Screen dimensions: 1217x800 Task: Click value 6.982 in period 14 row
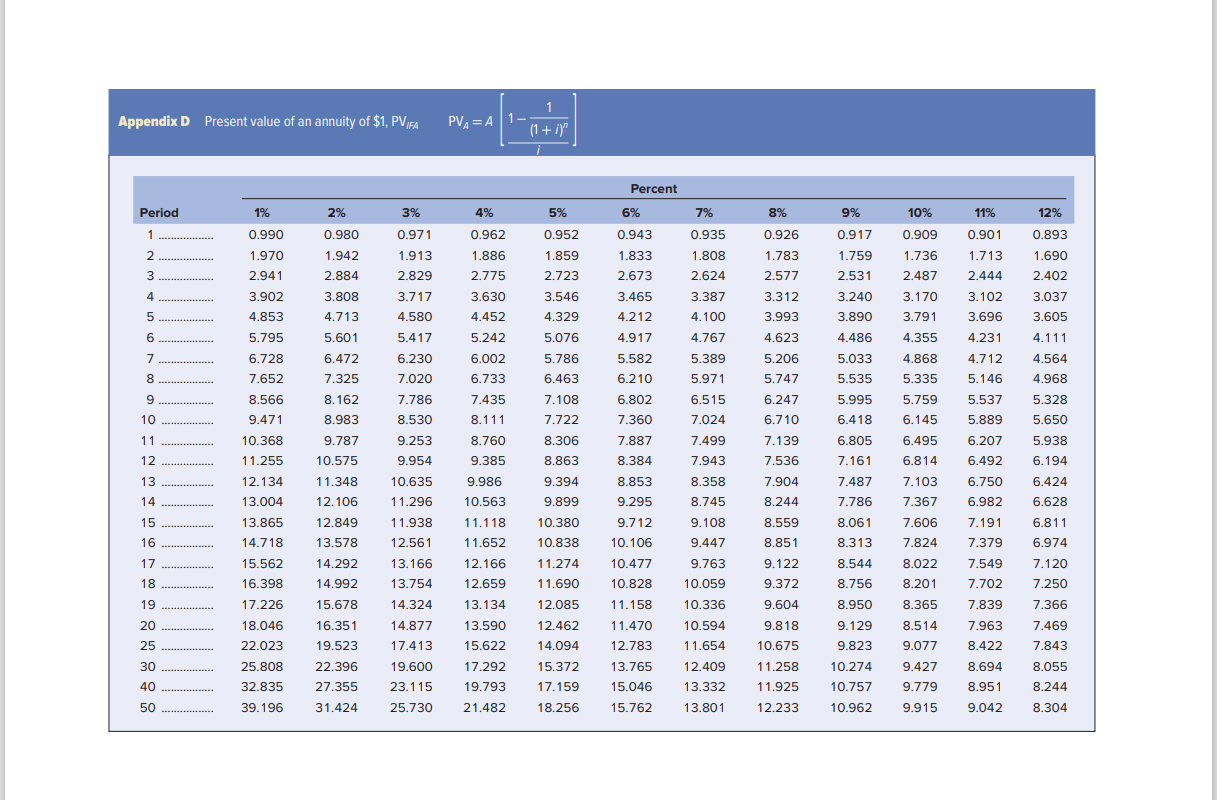pos(985,502)
